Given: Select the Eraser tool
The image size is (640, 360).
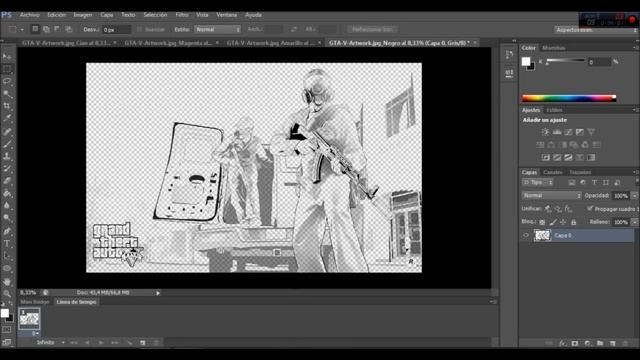Looking at the screenshot, I should click(7, 181).
